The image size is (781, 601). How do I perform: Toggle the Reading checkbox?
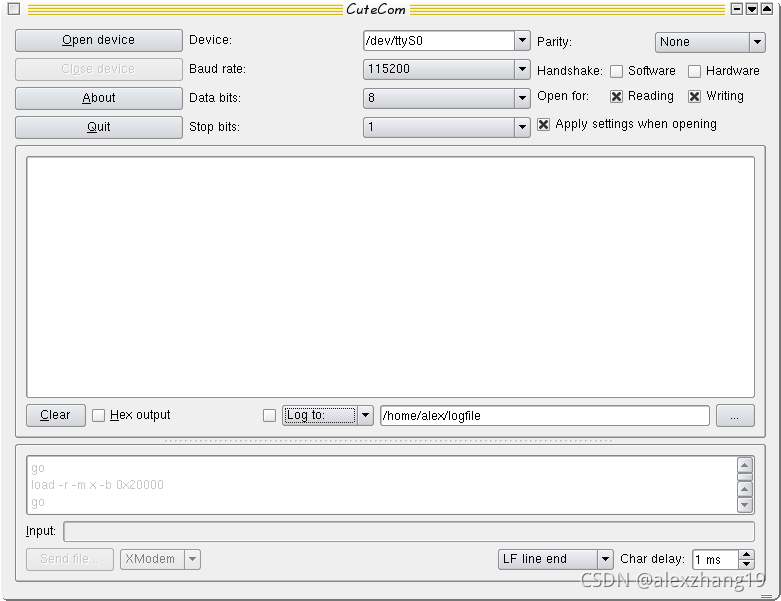617,97
